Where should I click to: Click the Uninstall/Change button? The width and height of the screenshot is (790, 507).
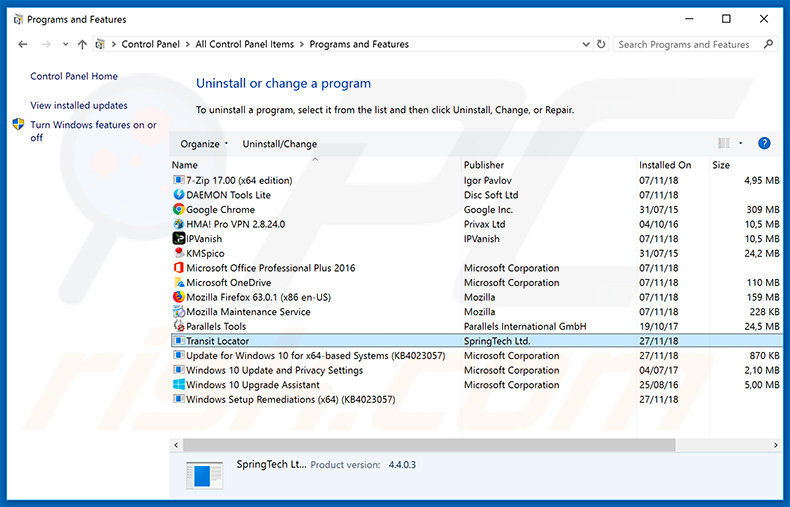point(280,144)
